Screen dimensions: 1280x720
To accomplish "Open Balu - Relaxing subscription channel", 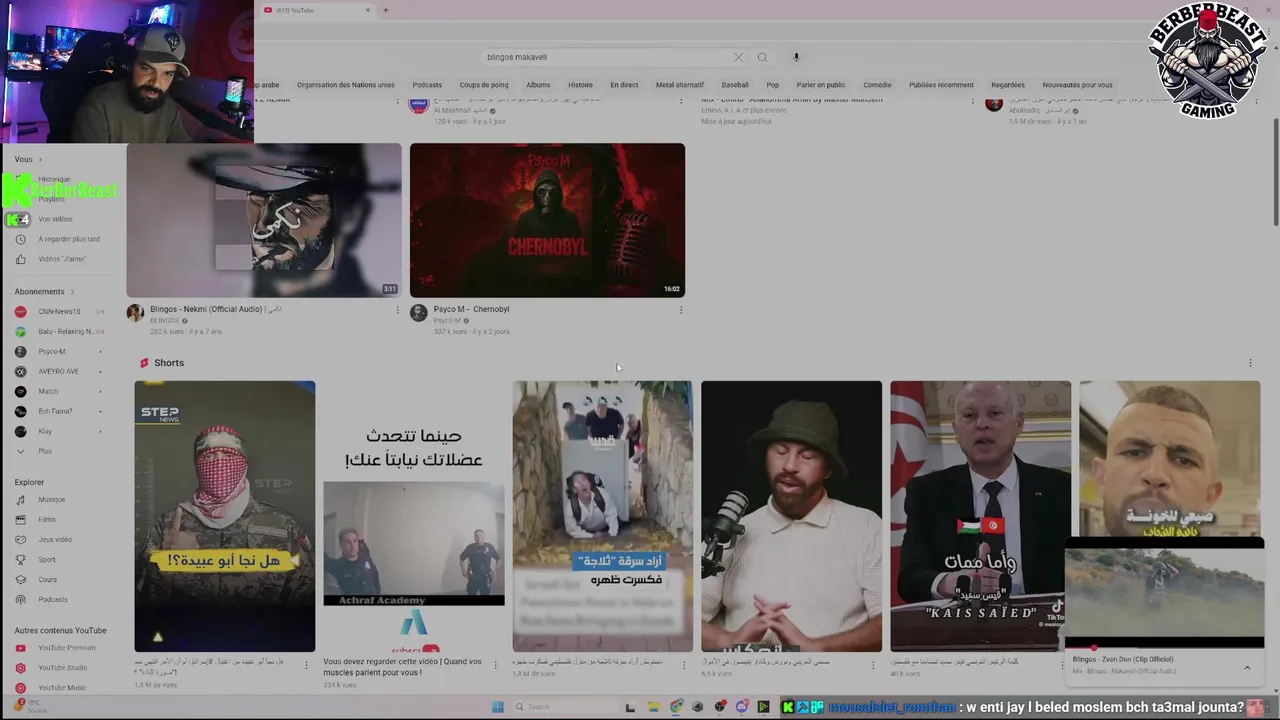I will [x=59, y=331].
